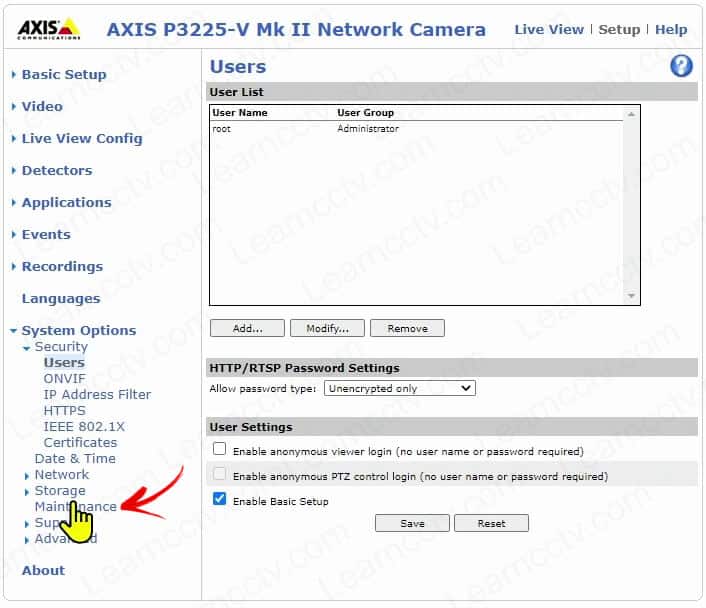Open the About page link
706x608 pixels.
point(43,570)
